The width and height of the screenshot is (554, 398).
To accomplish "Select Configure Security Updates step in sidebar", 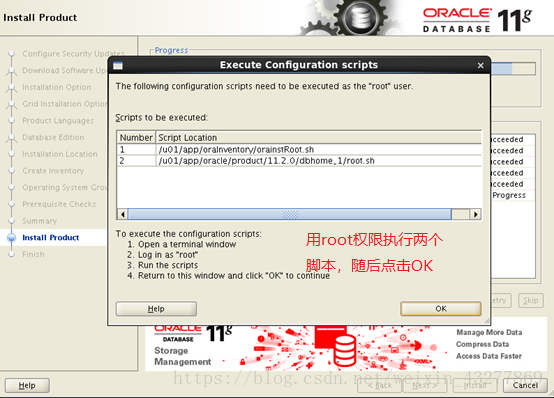I will tap(73, 54).
